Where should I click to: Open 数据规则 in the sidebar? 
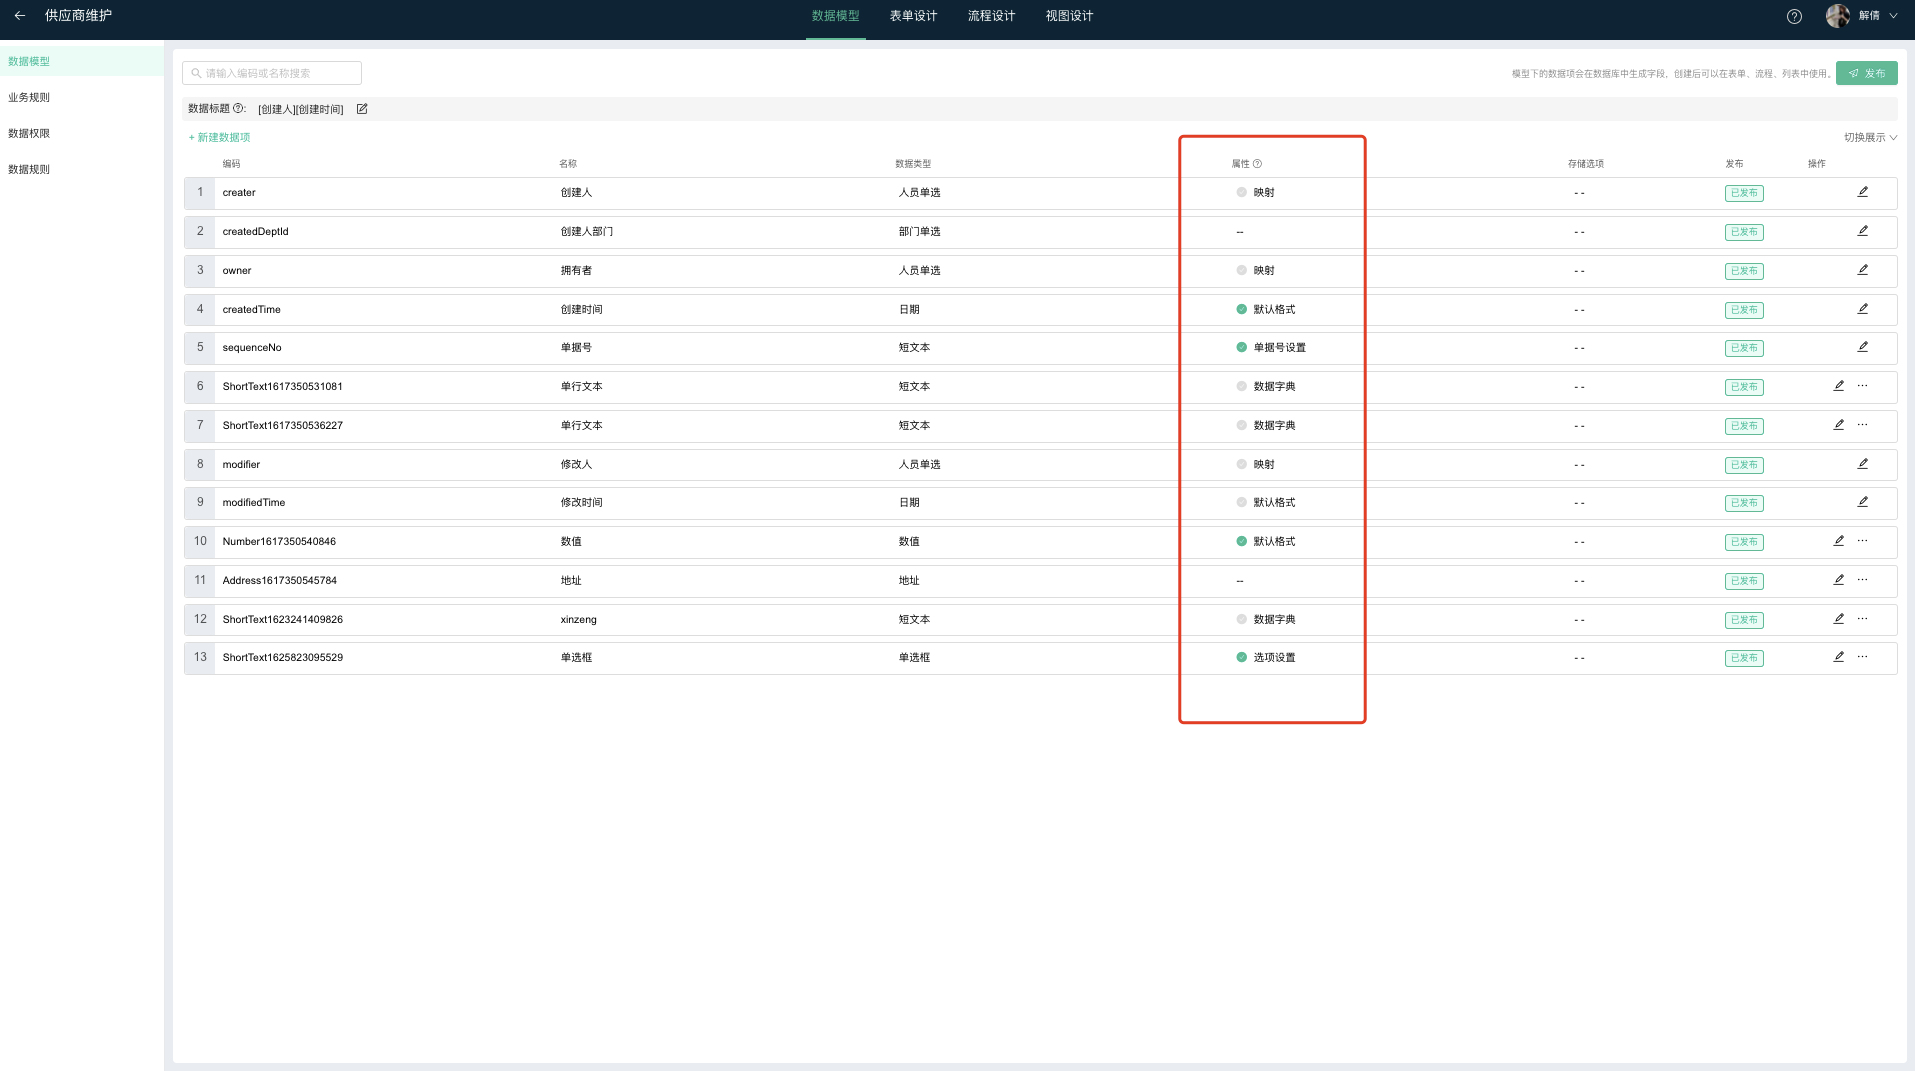point(82,169)
